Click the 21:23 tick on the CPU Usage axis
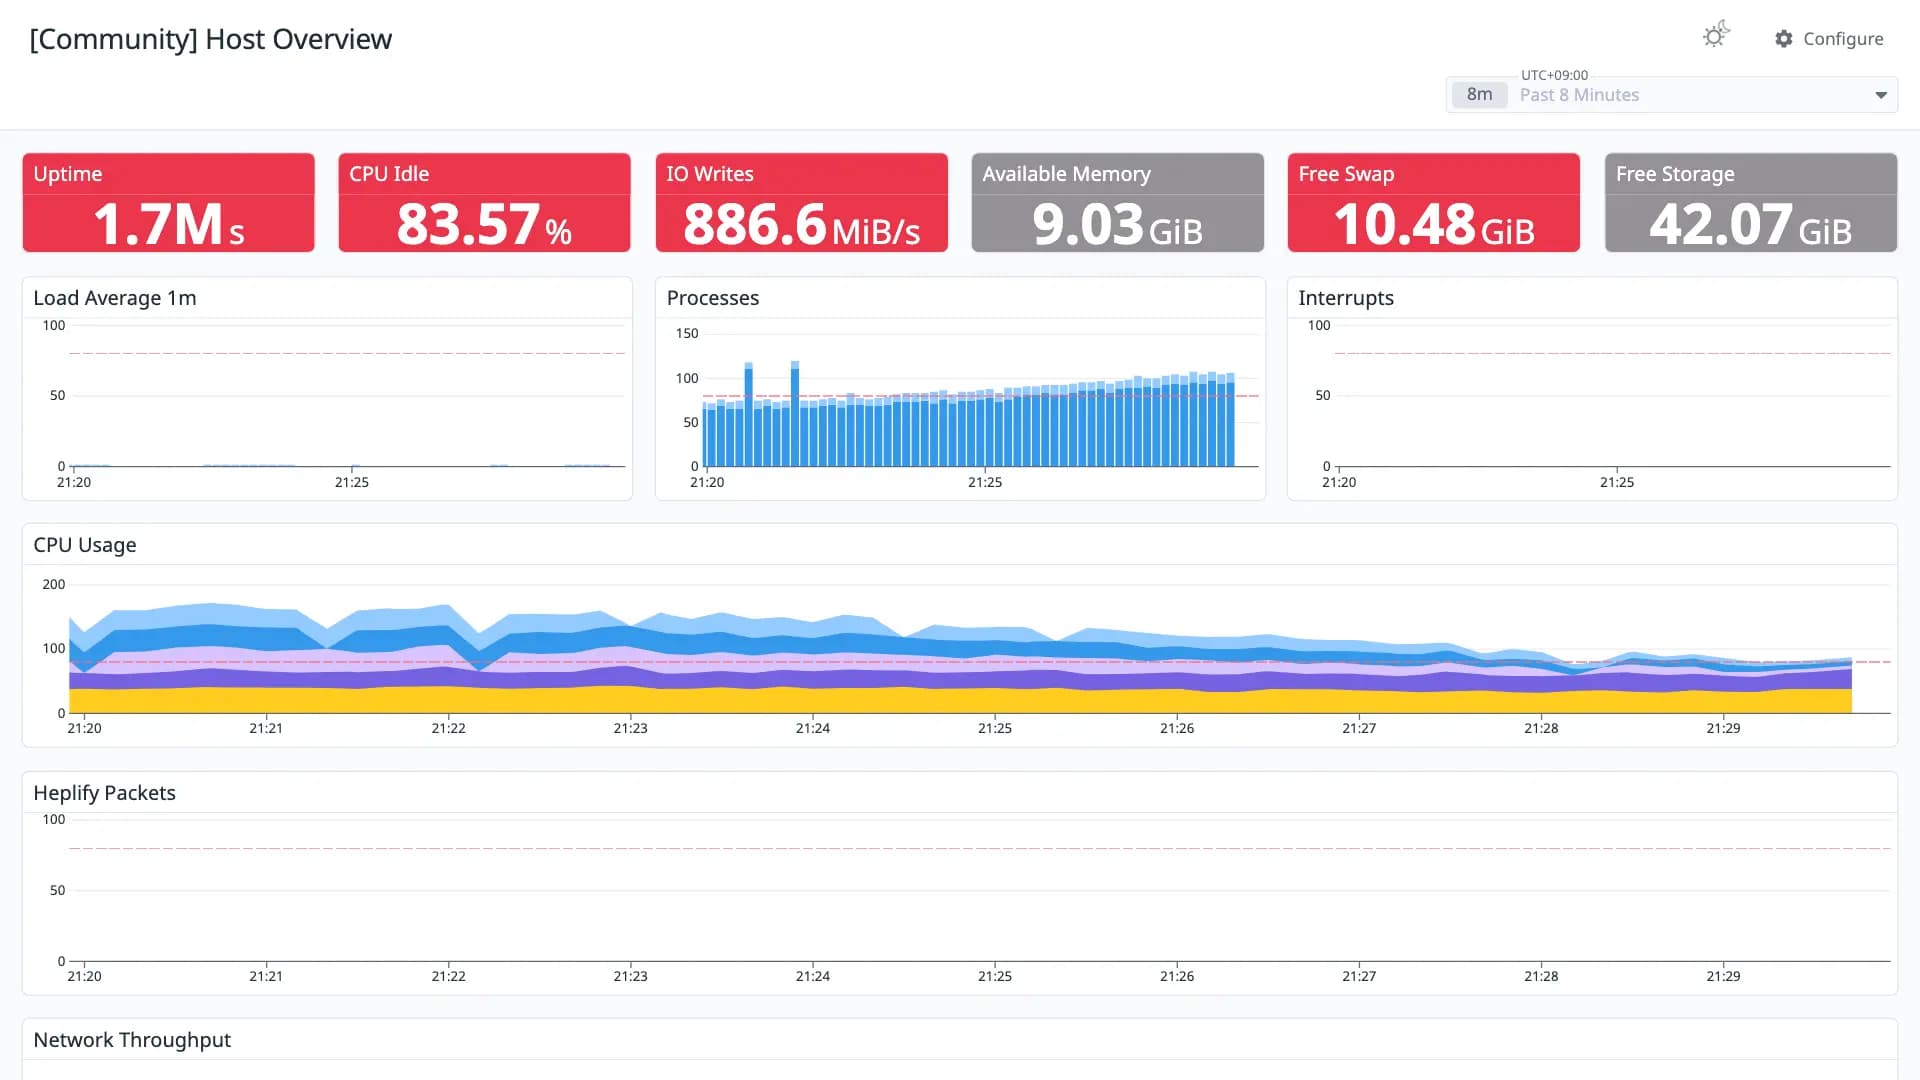The height and width of the screenshot is (1080, 1920). (x=630, y=728)
